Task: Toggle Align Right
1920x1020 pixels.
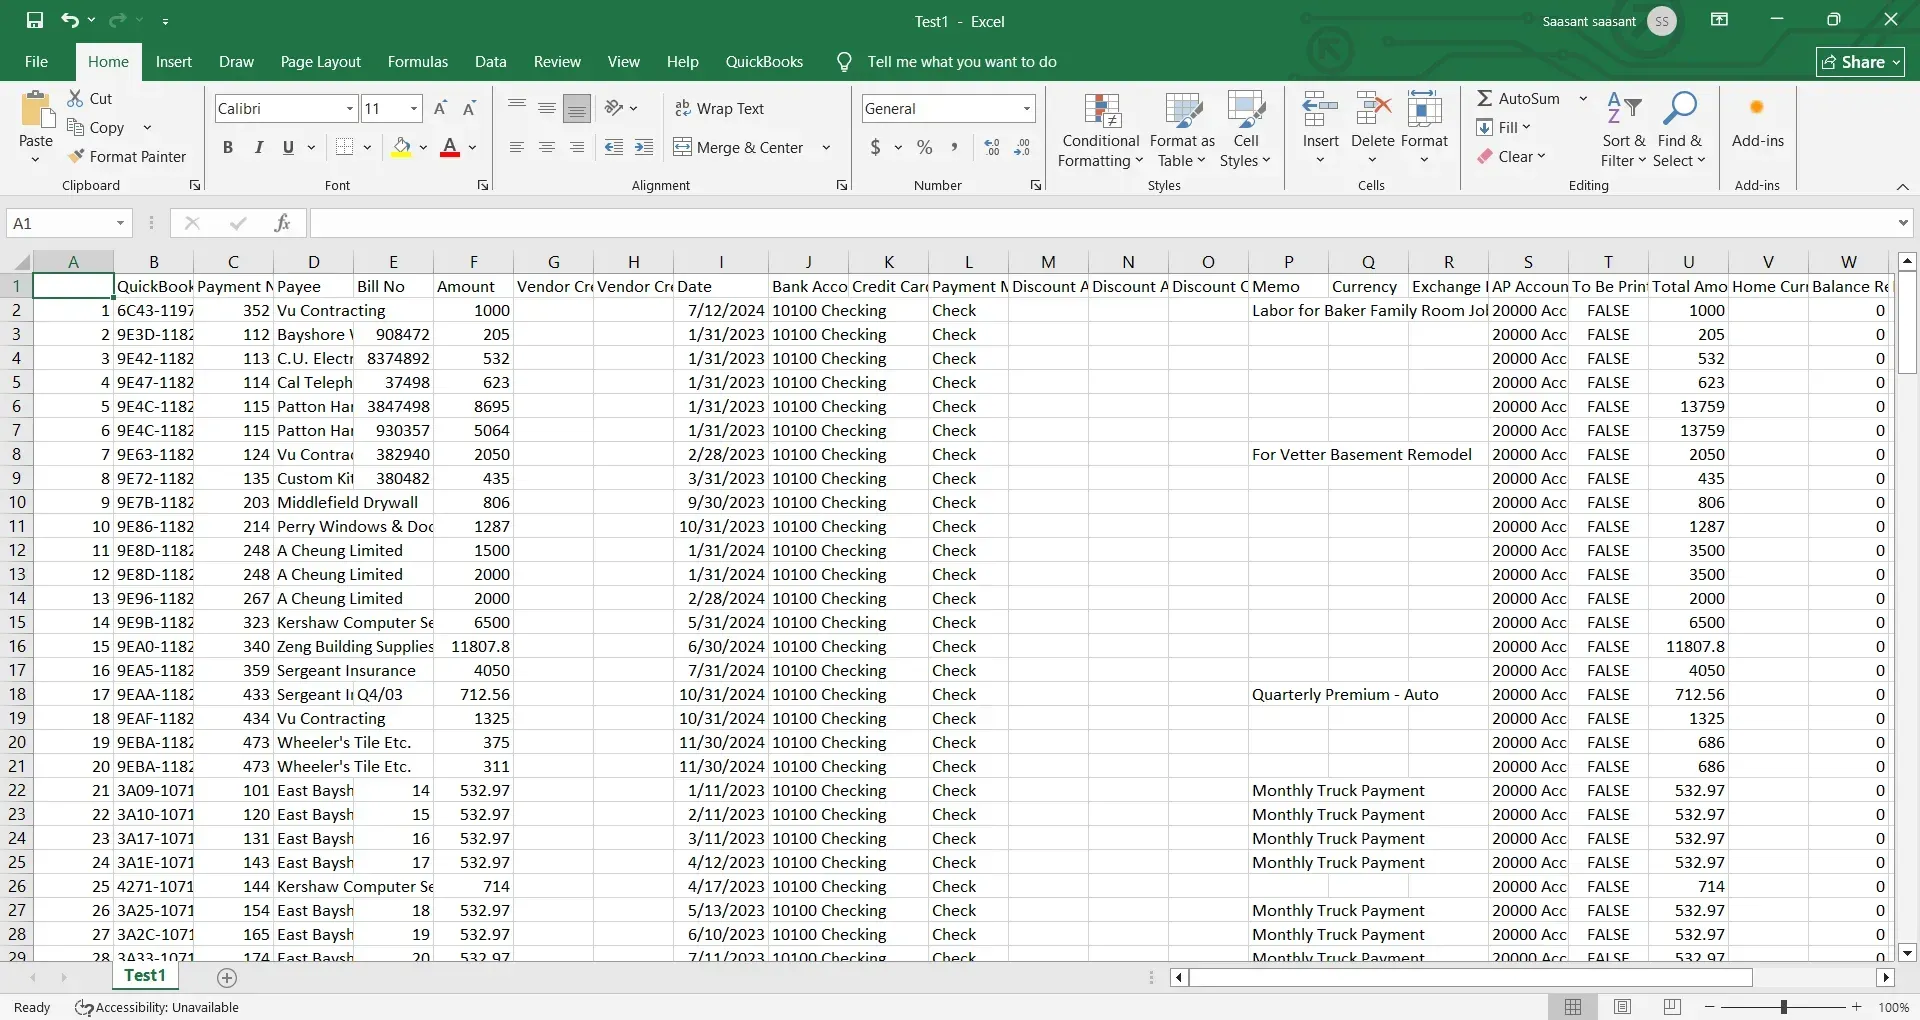Action: [577, 147]
